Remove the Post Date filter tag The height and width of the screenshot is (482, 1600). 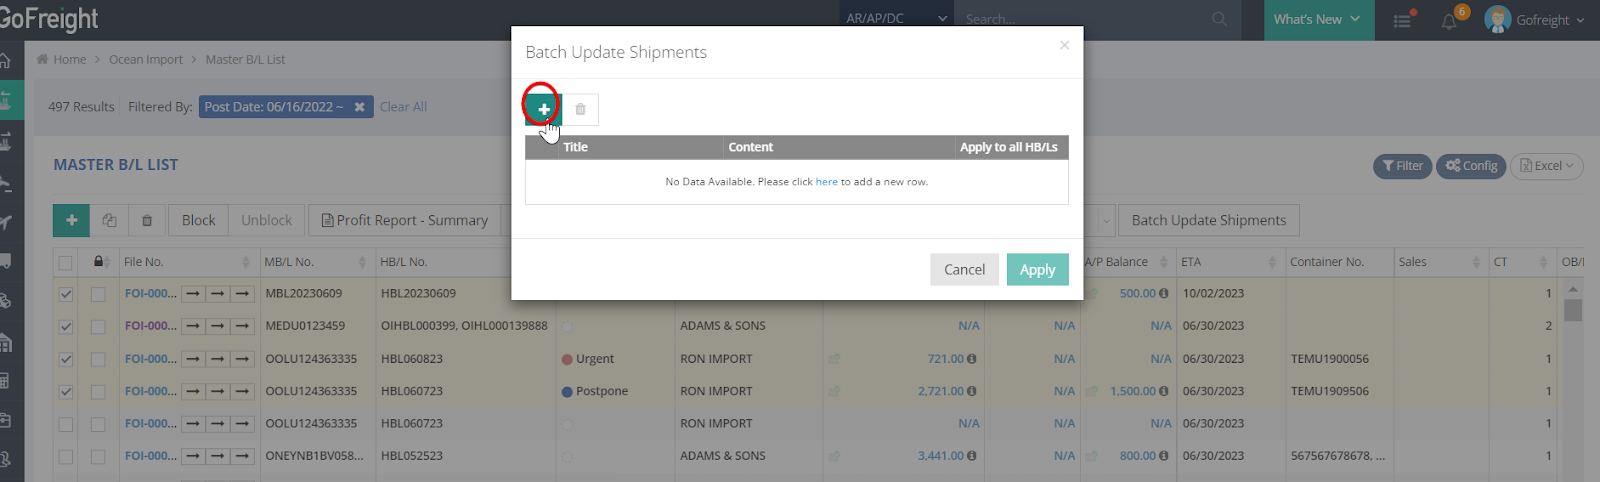click(x=359, y=107)
